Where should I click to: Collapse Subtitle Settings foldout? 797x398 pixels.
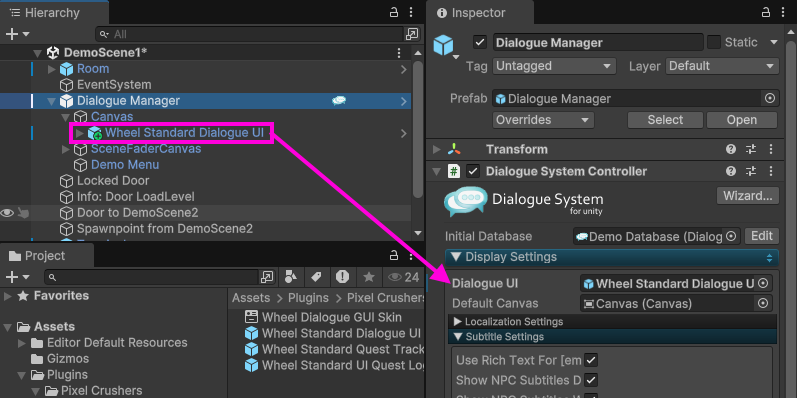click(457, 336)
